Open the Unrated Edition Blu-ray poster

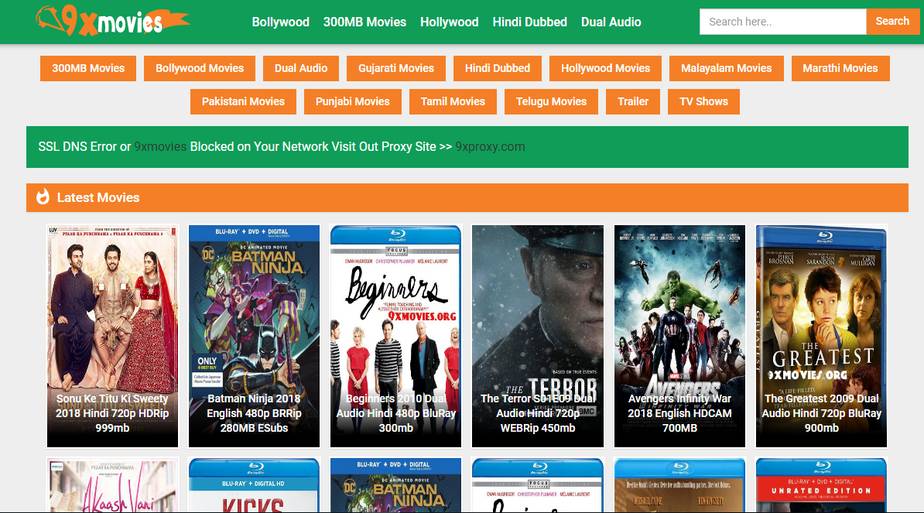pos(821,485)
